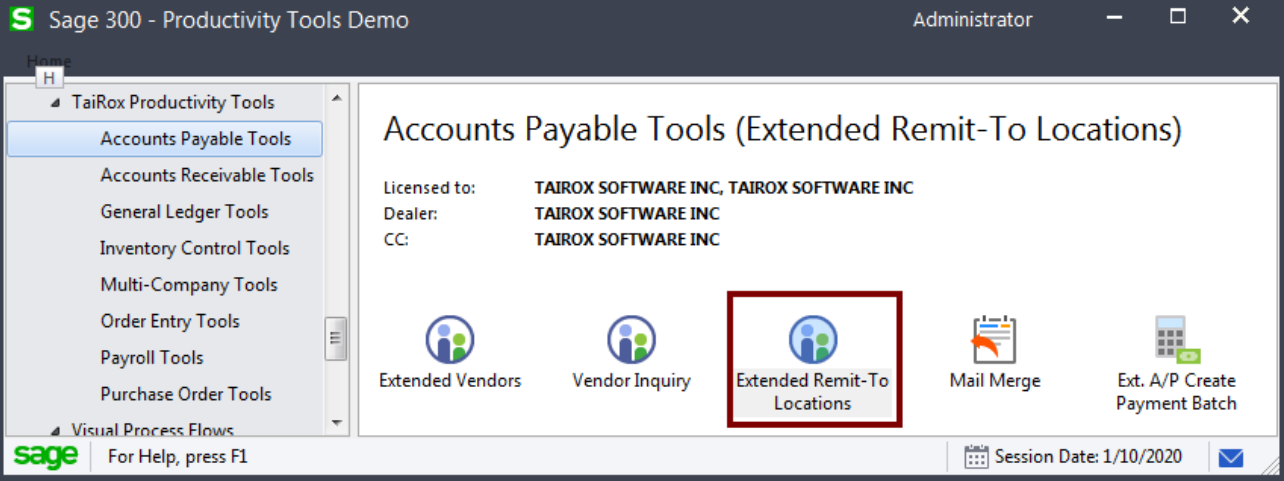Expand the Visual Process Flows node
This screenshot has height=481, width=1284.
tap(55, 431)
